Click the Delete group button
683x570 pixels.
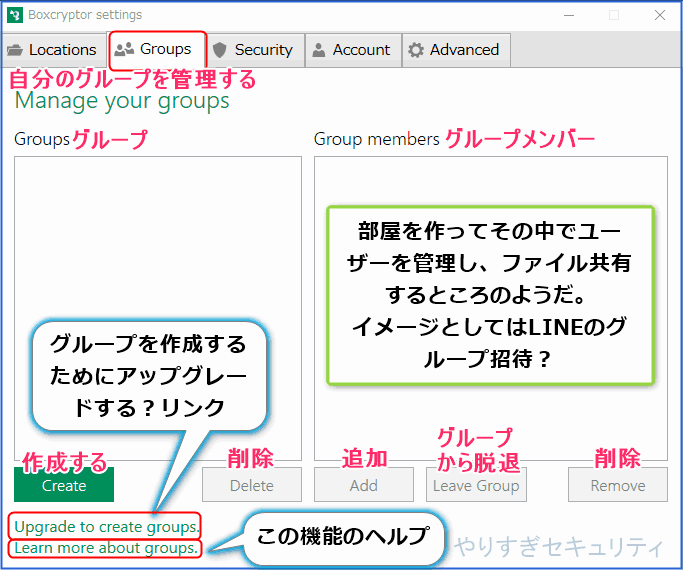(252, 485)
